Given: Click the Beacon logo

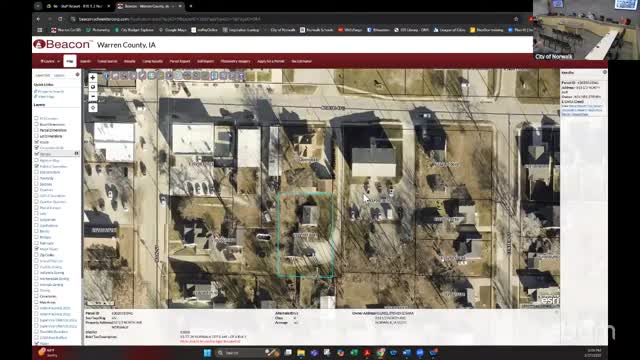Looking at the screenshot, I should coord(62,44).
